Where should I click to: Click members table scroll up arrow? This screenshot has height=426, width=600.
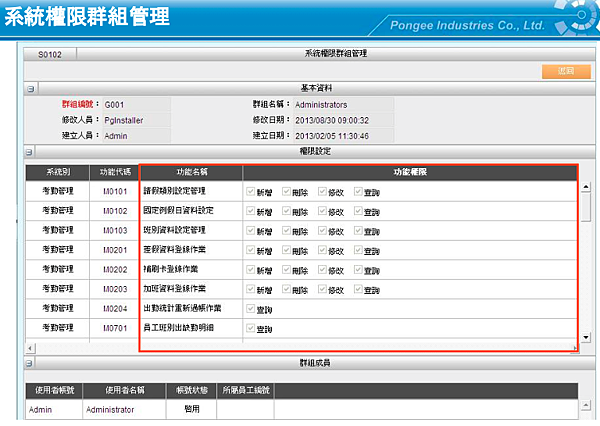(x=586, y=405)
